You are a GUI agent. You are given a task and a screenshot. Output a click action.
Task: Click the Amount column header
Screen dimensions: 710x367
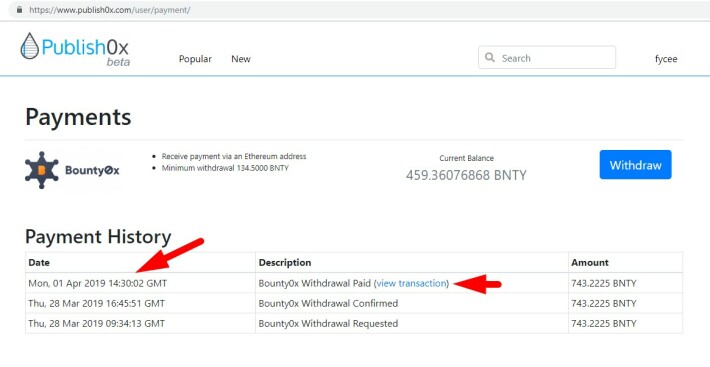(x=590, y=262)
